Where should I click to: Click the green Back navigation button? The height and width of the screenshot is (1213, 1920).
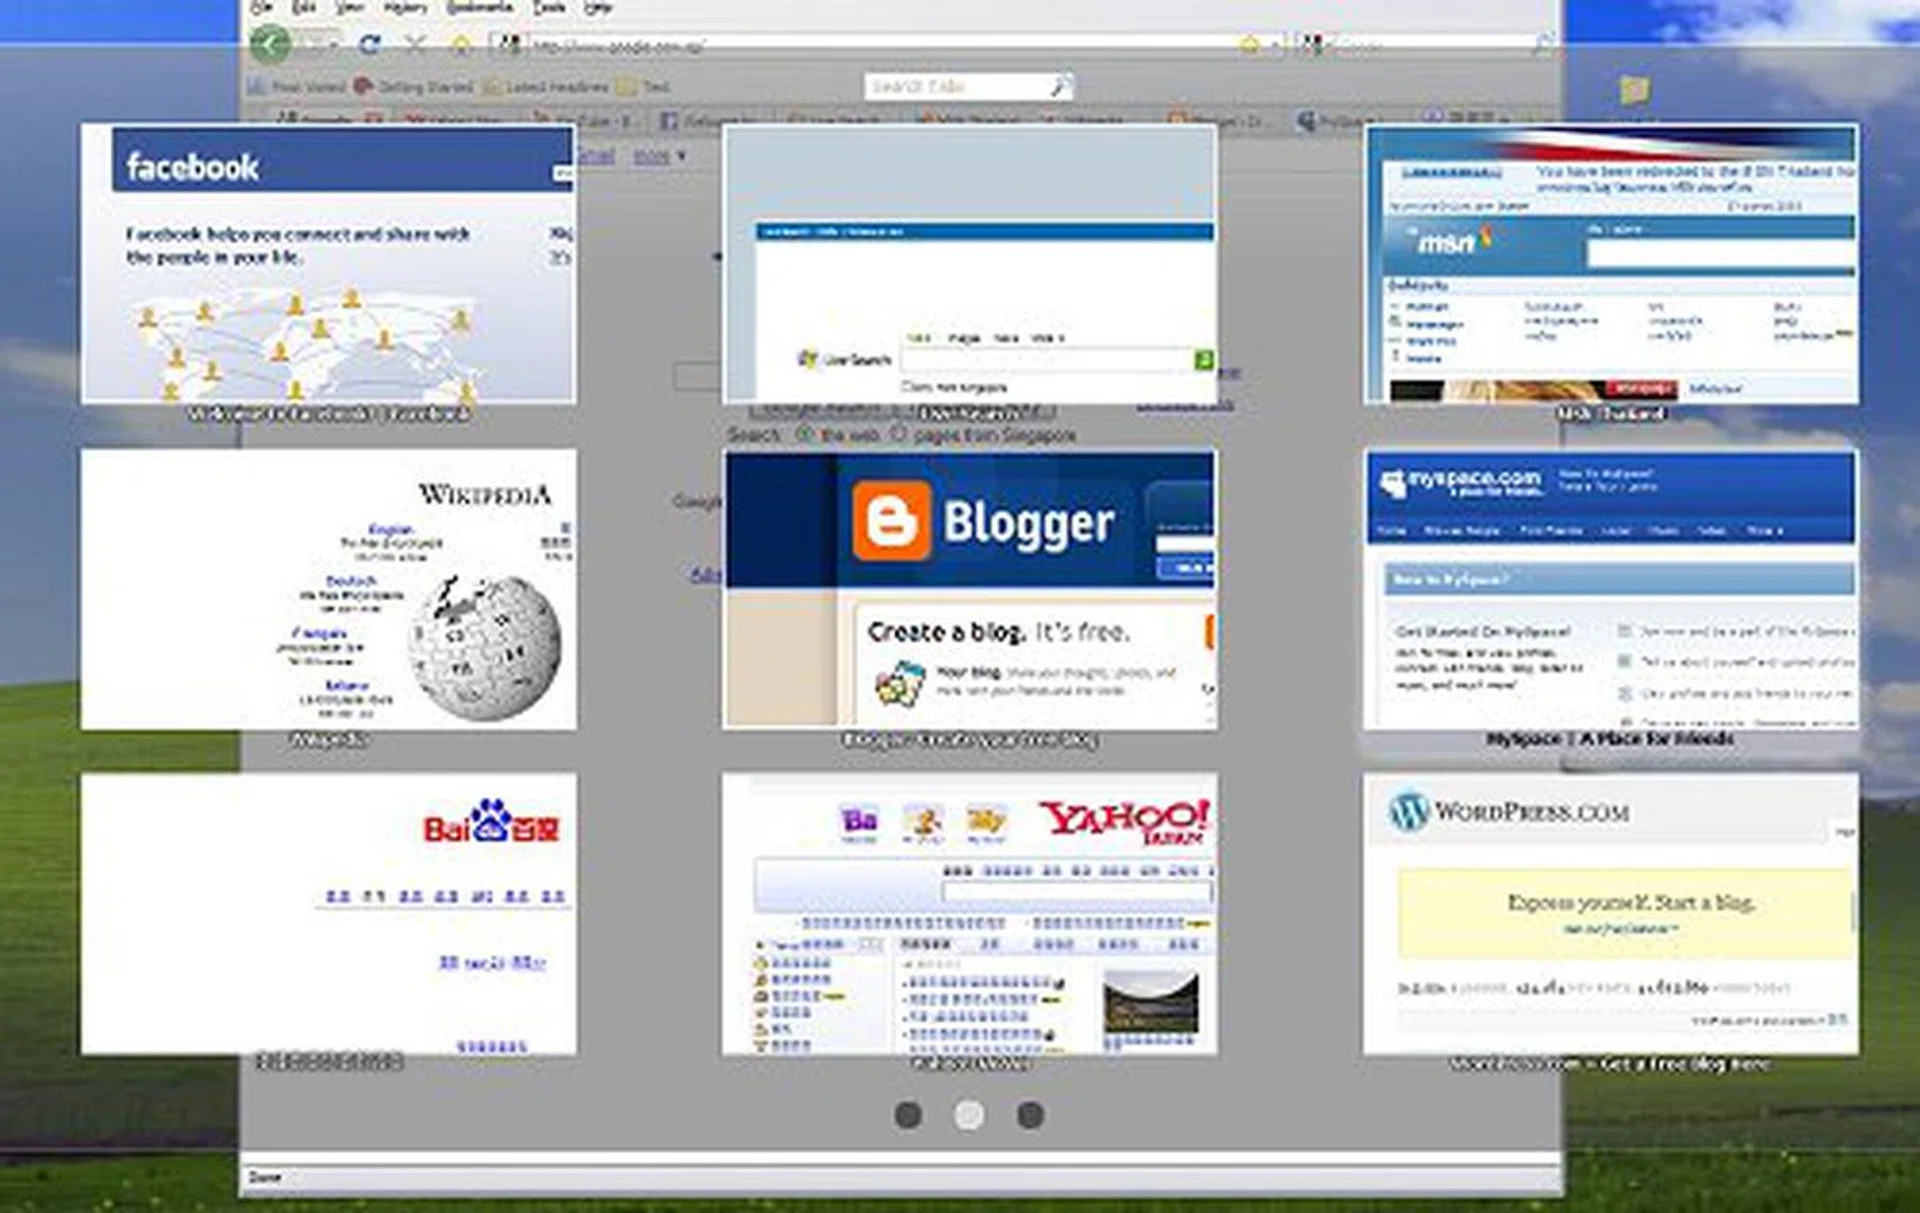click(x=269, y=44)
